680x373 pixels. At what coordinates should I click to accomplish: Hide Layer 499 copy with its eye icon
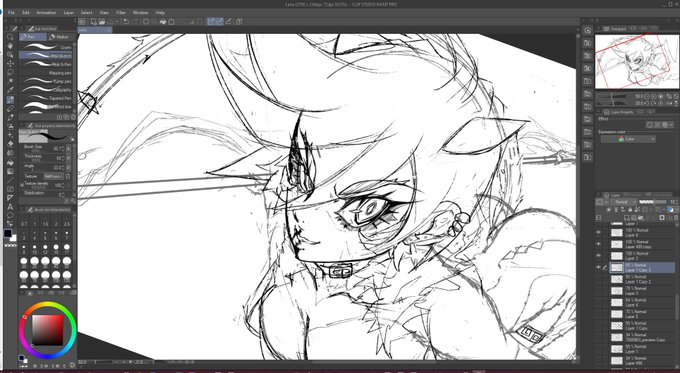click(598, 244)
